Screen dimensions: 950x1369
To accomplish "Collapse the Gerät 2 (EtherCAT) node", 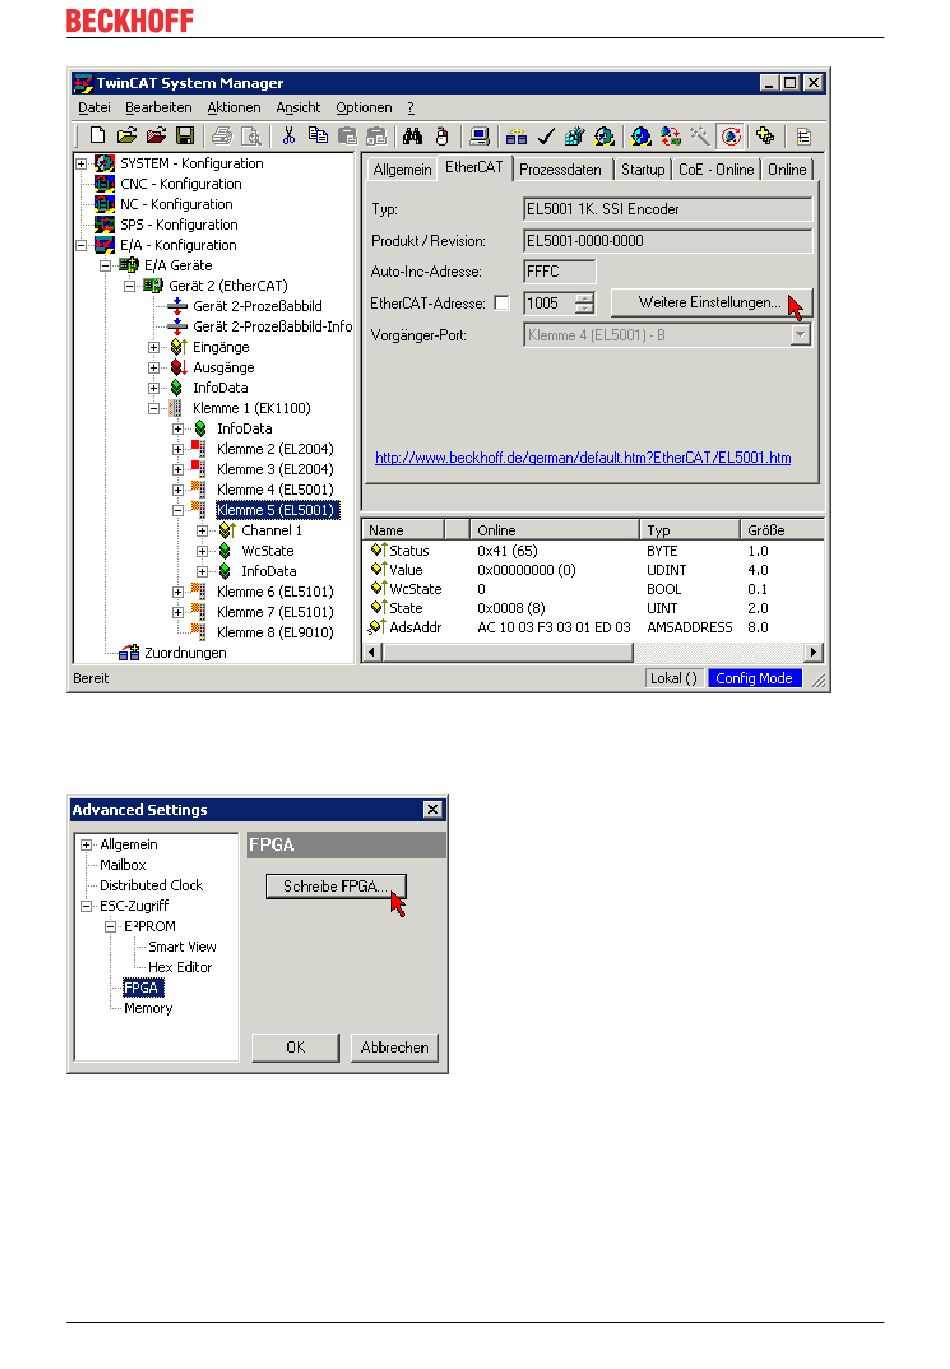I will click(129, 286).
